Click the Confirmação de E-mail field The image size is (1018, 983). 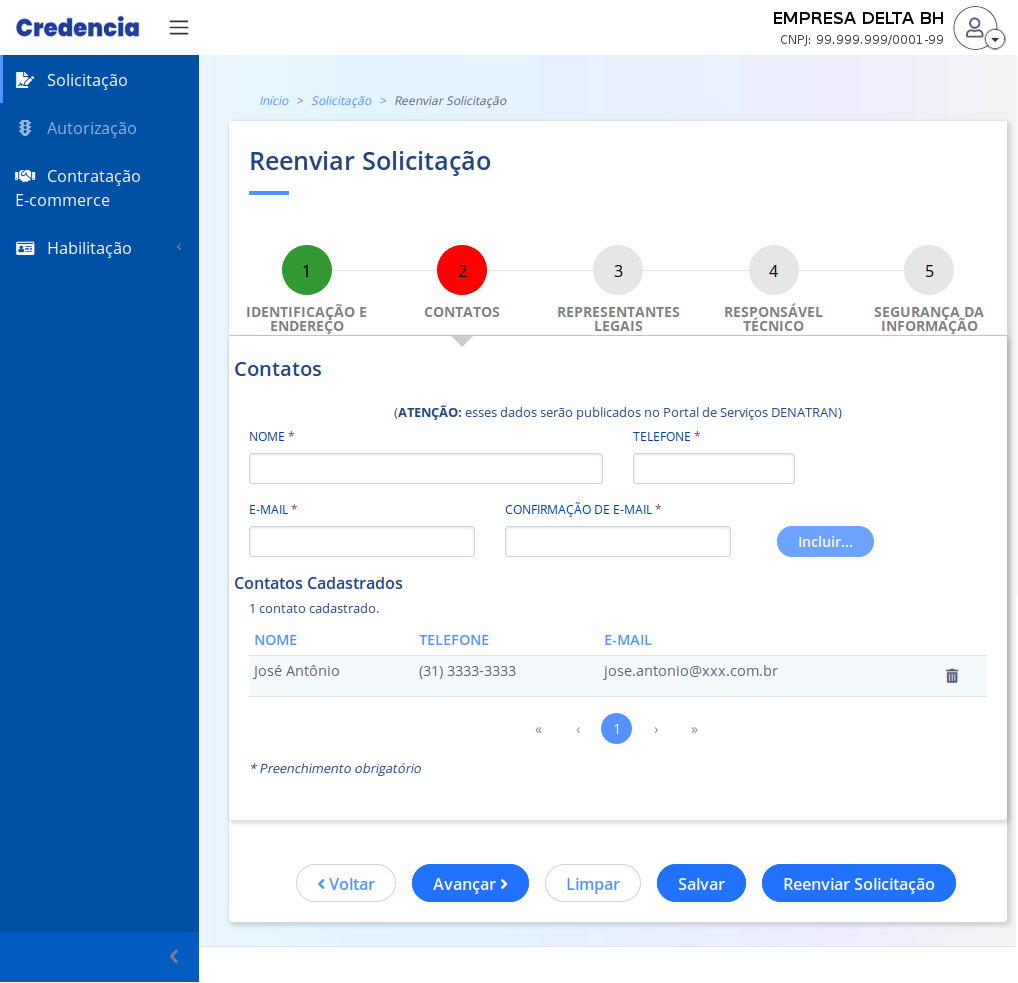(x=618, y=542)
